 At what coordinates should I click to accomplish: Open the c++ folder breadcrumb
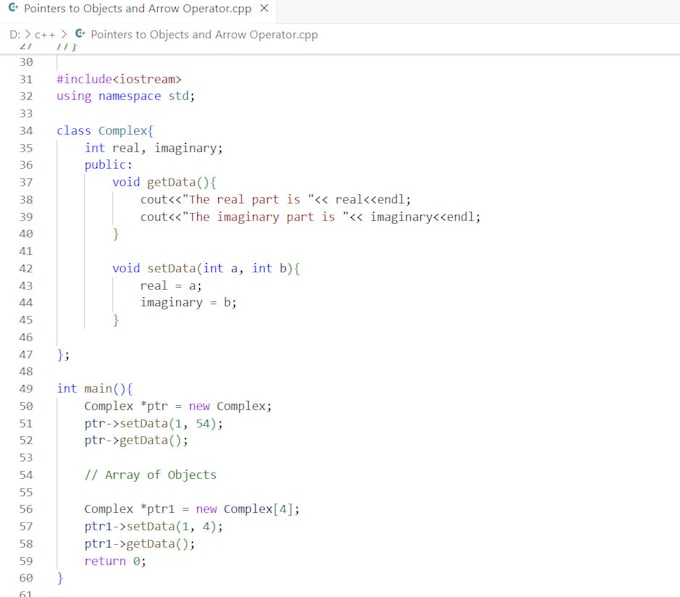pos(45,34)
